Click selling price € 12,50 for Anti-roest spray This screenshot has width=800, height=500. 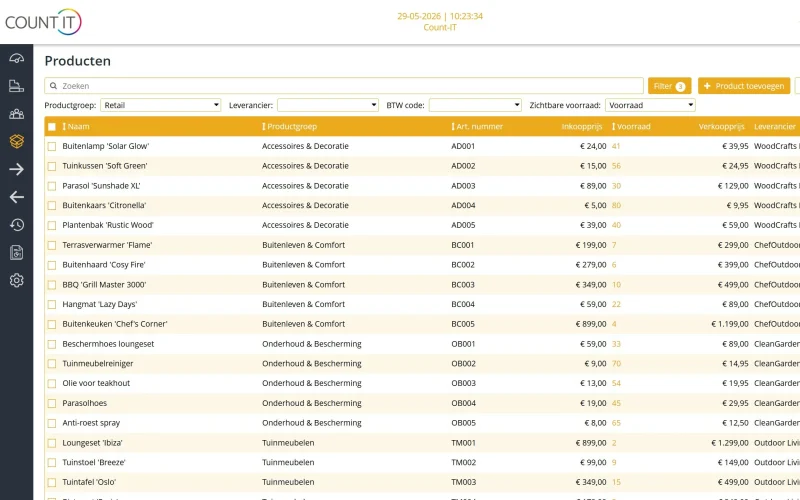(735, 423)
